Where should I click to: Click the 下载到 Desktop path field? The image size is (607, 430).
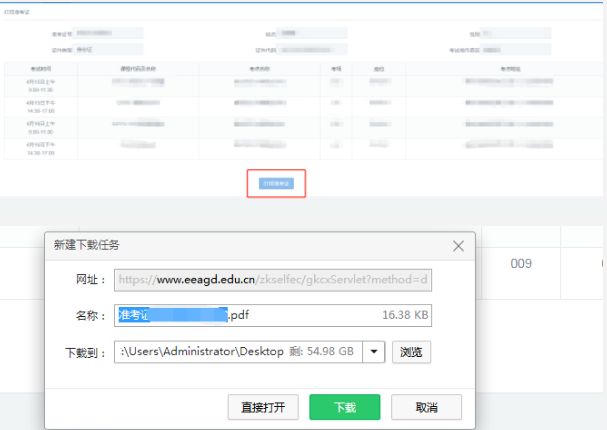pyautogui.click(x=238, y=352)
